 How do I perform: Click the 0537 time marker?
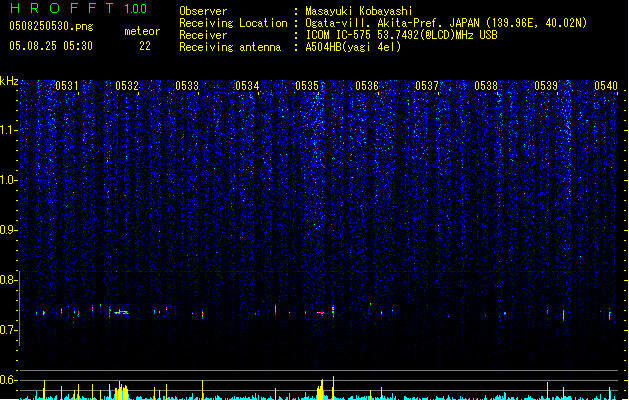tap(427, 86)
